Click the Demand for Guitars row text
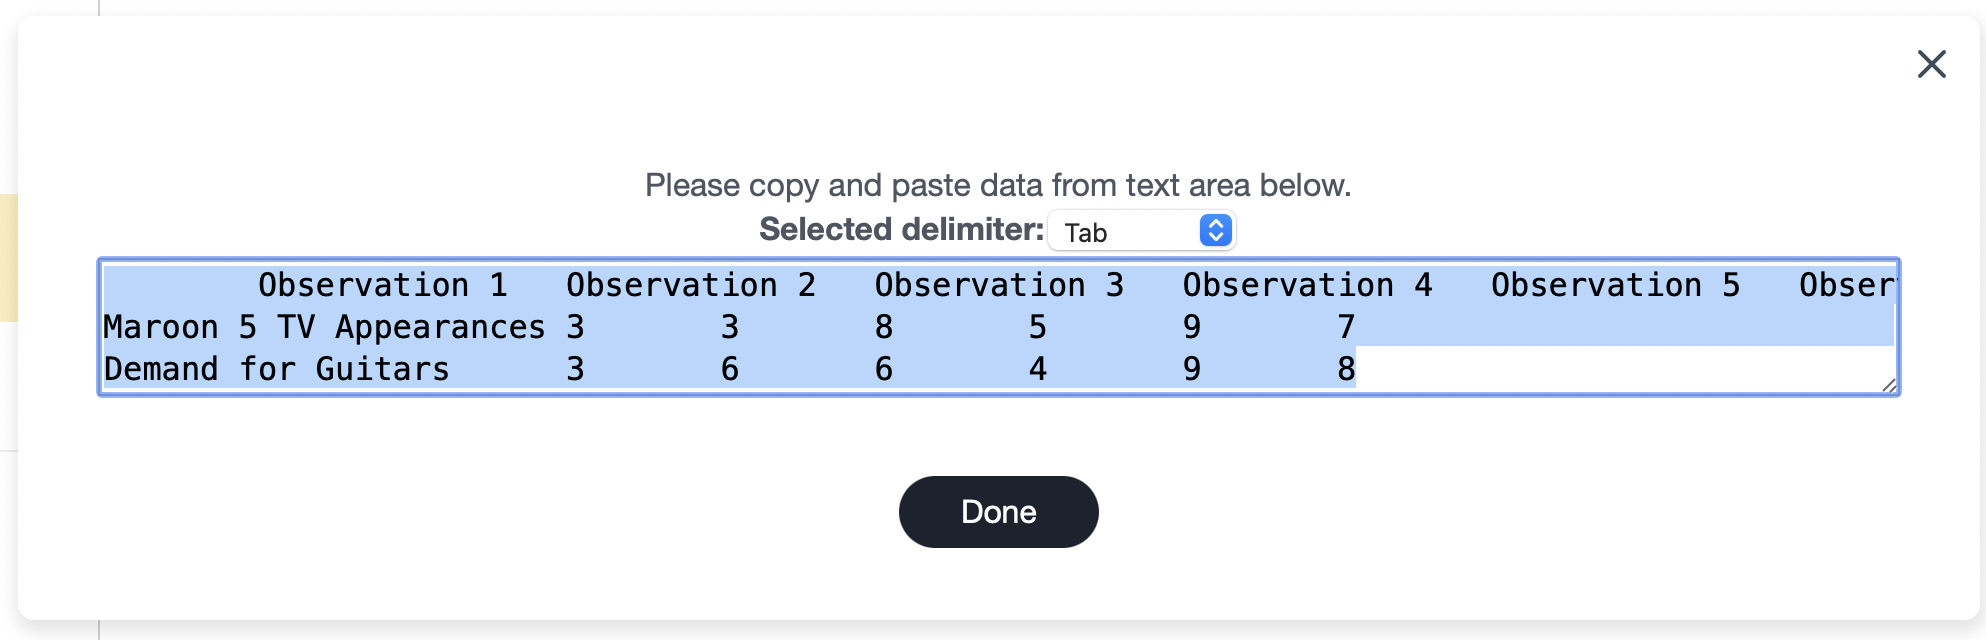This screenshot has width=1986, height=640. pos(275,369)
